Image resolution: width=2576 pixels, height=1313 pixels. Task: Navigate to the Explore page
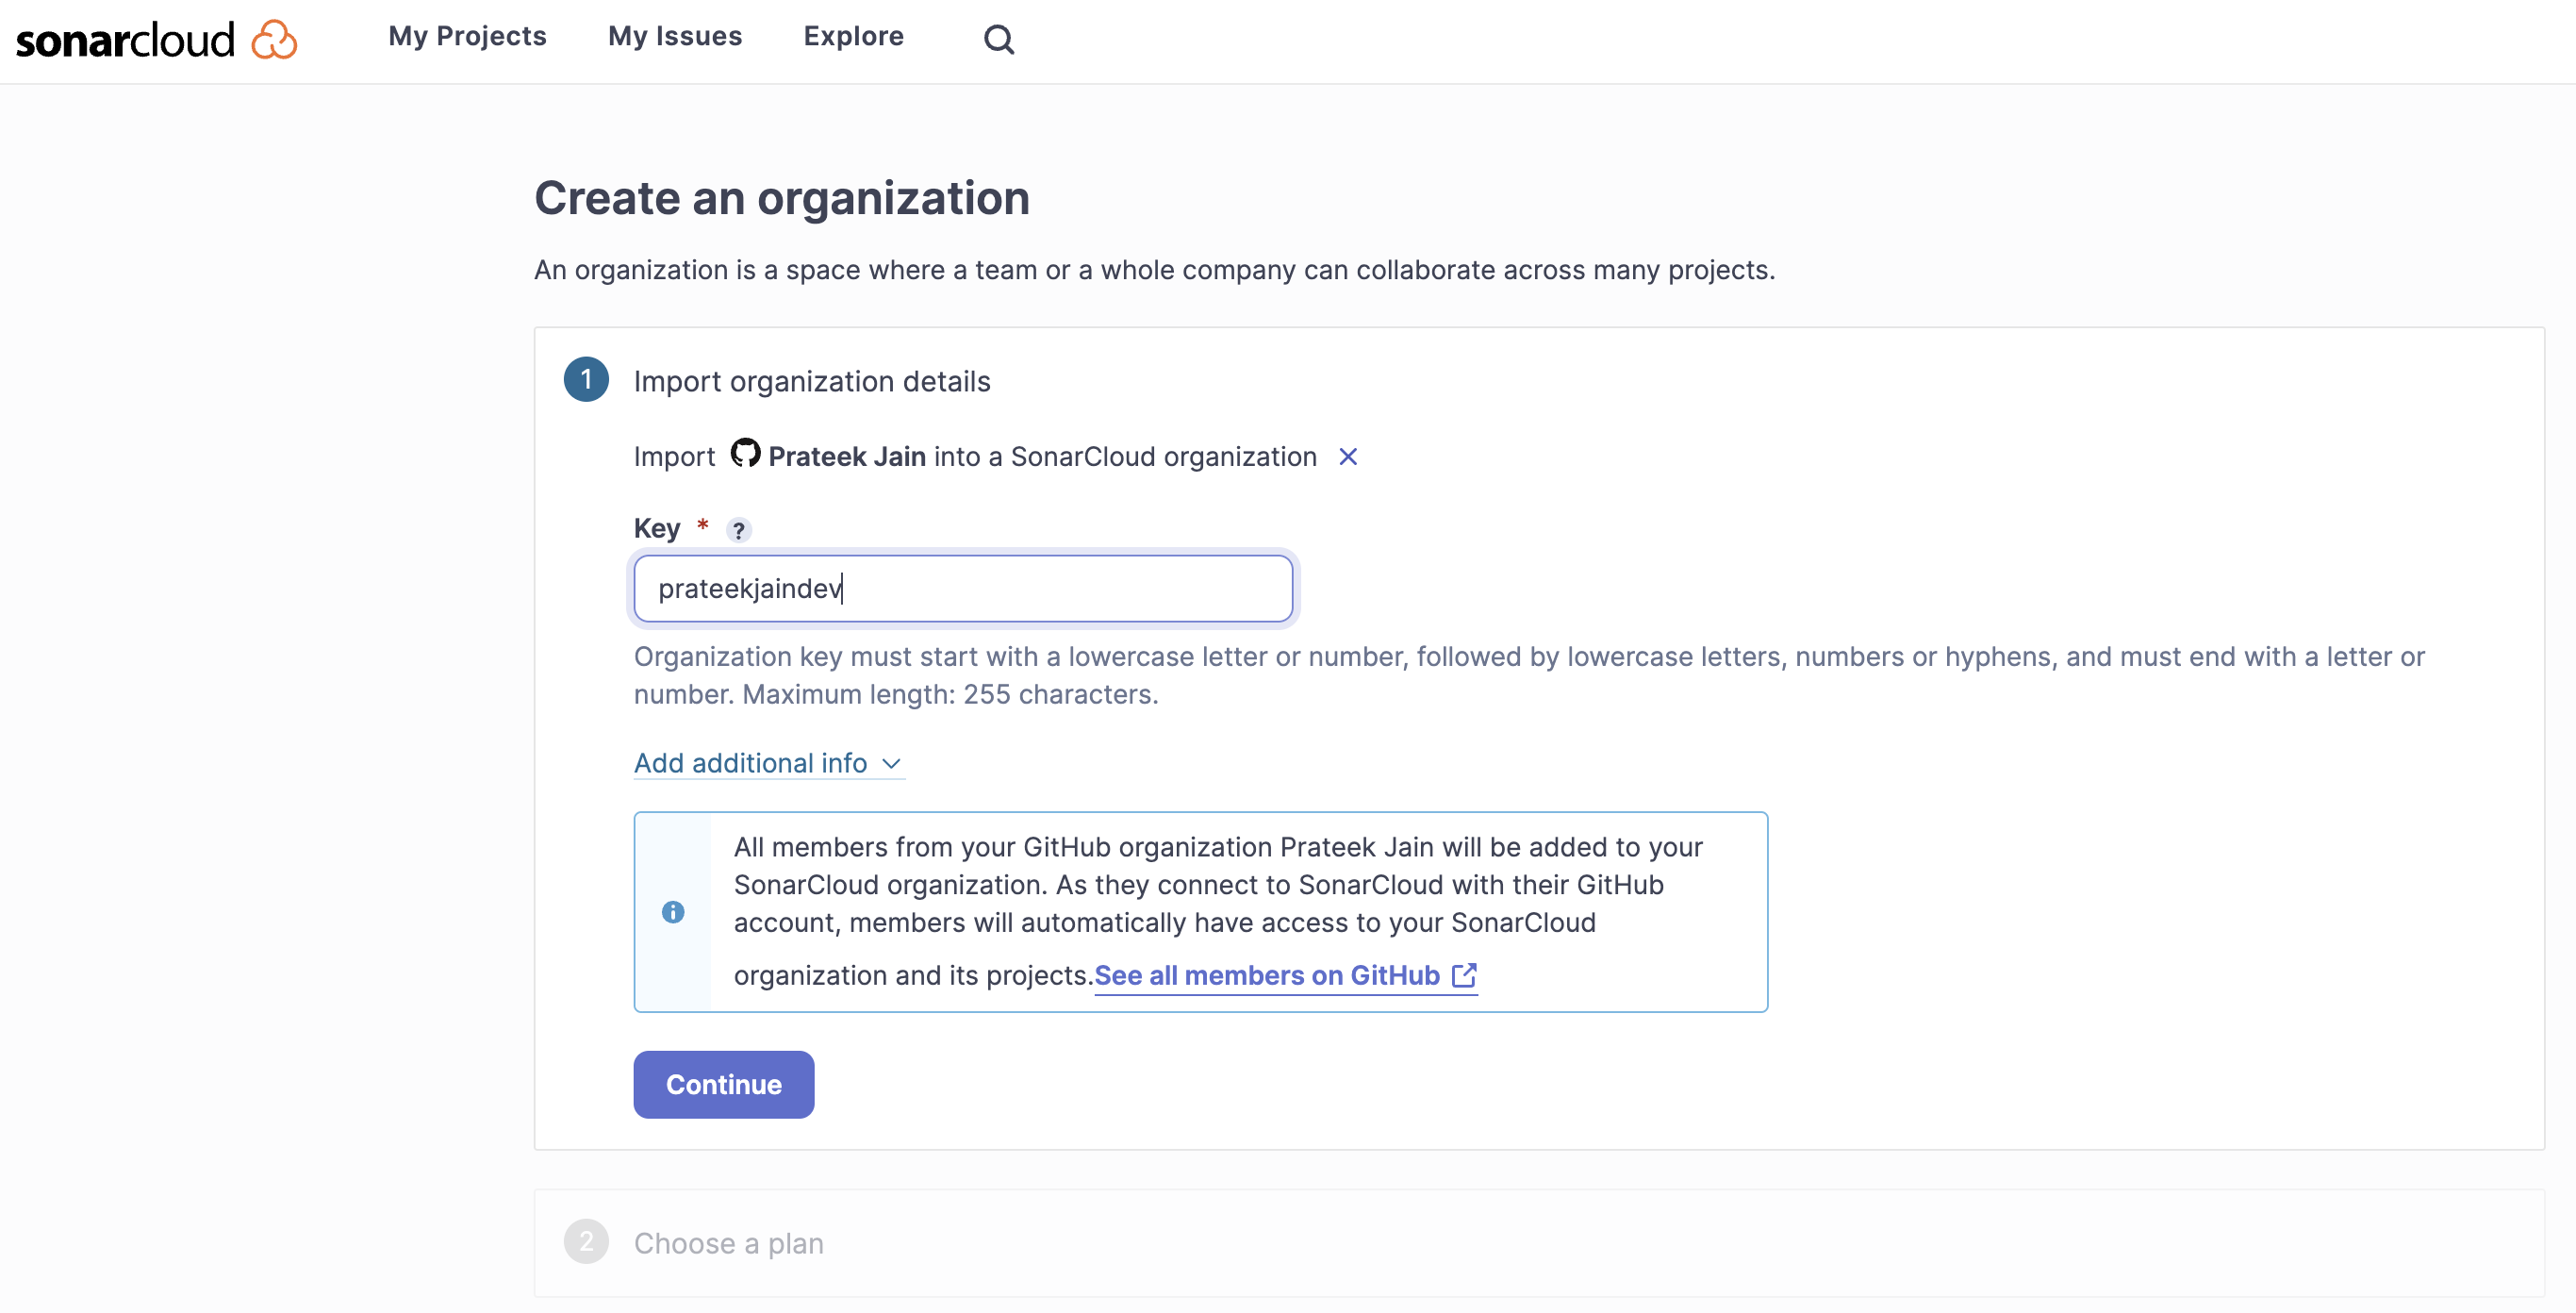853,37
